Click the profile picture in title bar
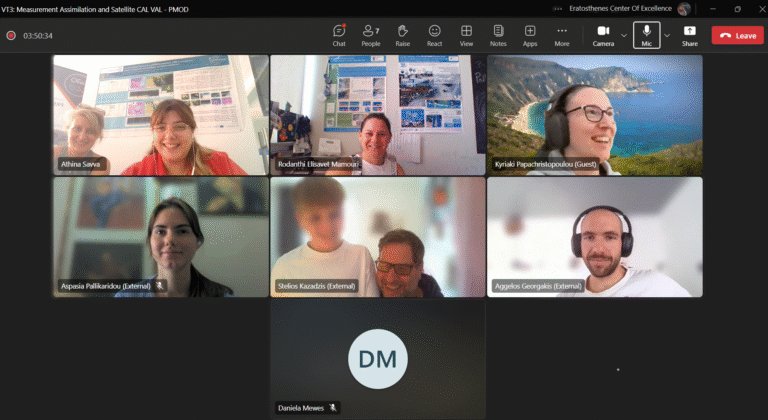 click(684, 9)
